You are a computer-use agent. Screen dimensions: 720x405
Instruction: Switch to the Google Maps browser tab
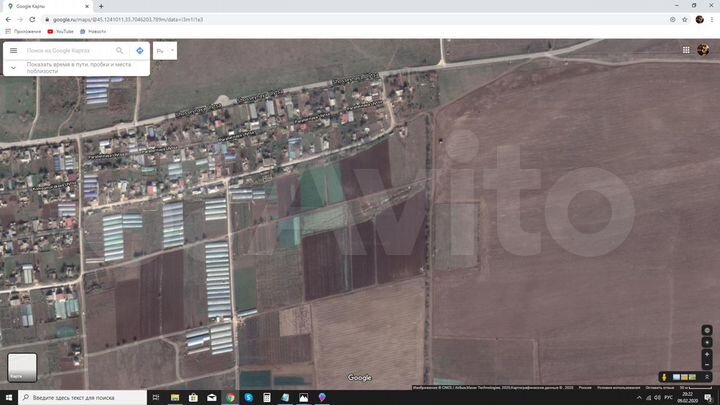click(x=47, y=6)
